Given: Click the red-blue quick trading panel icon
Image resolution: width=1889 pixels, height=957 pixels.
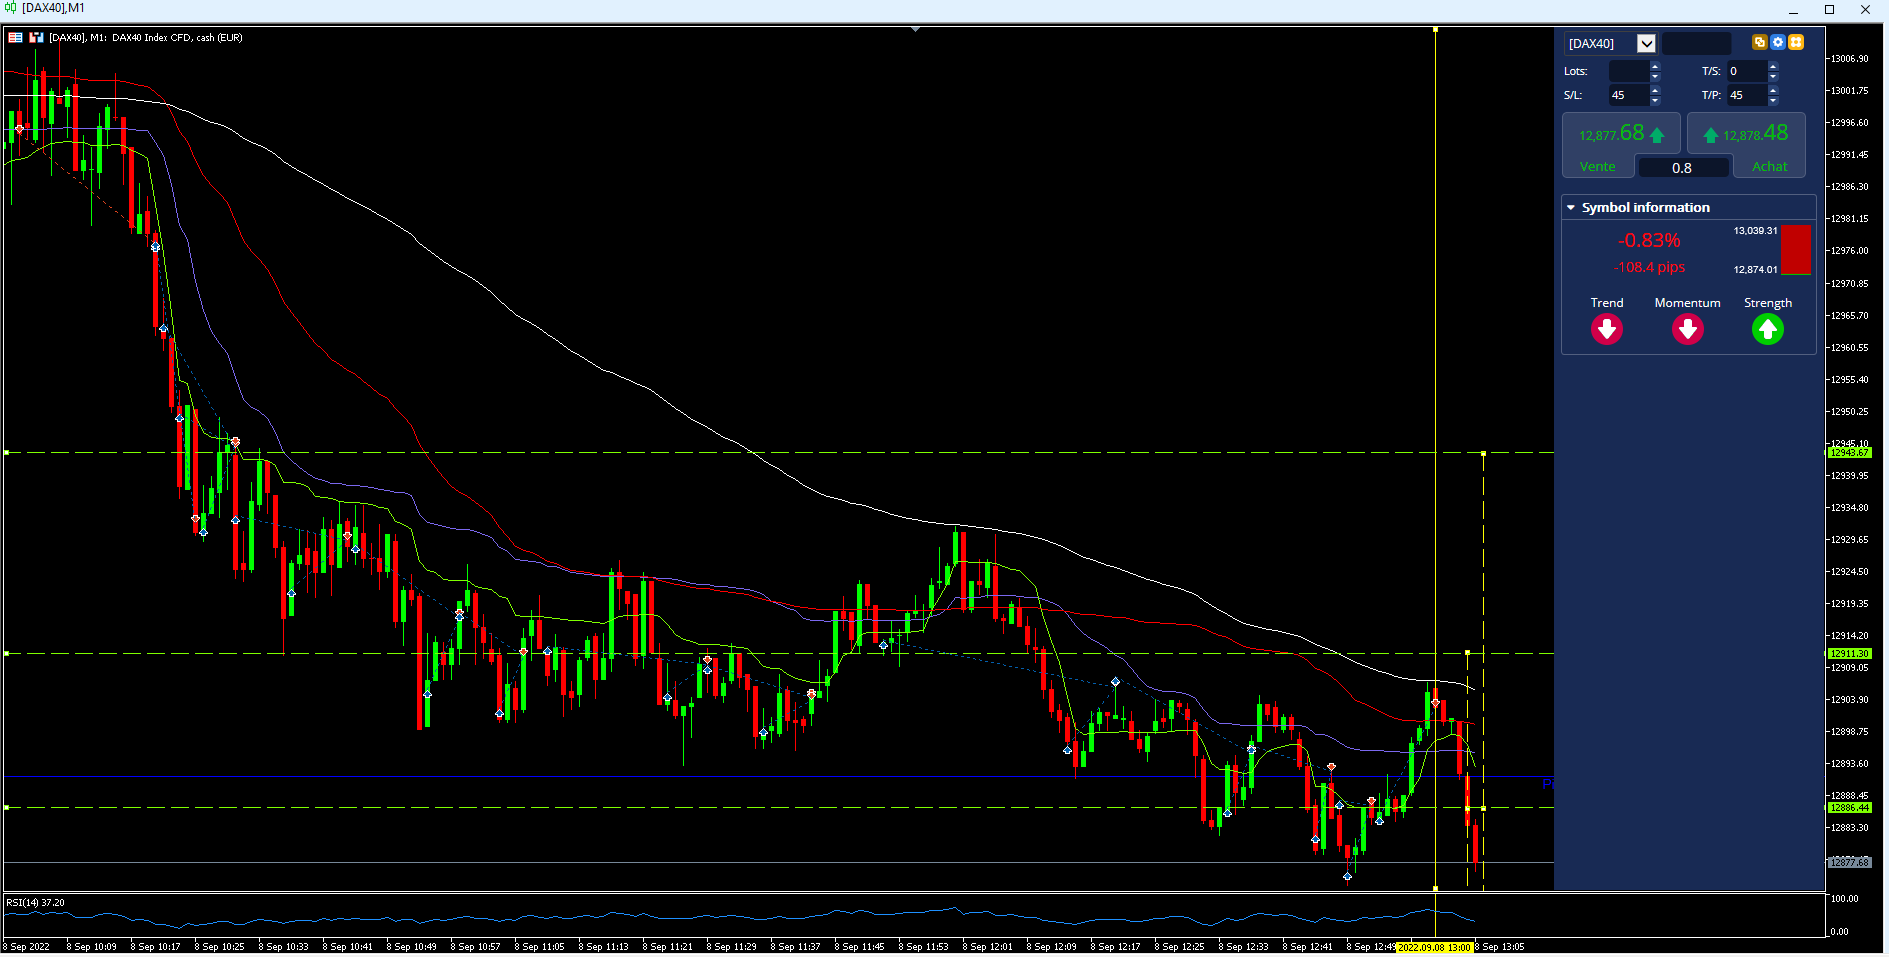Looking at the screenshot, I should click(15, 37).
